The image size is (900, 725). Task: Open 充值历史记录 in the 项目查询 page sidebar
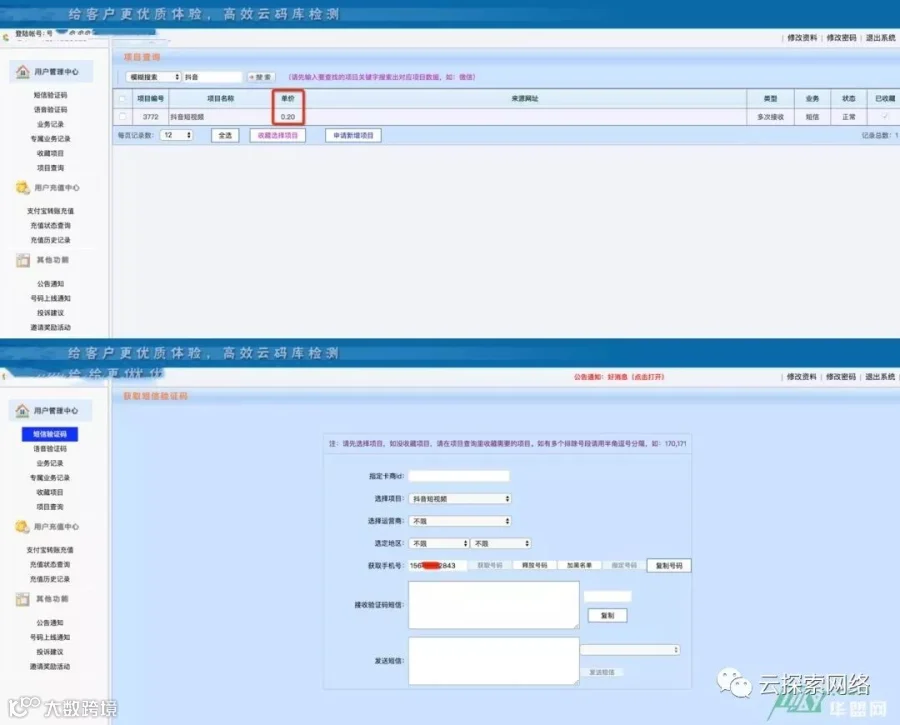pos(50,241)
